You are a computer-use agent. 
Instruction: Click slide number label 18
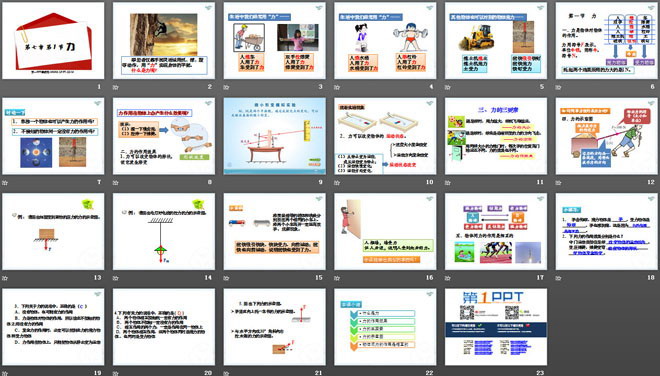(x=651, y=277)
